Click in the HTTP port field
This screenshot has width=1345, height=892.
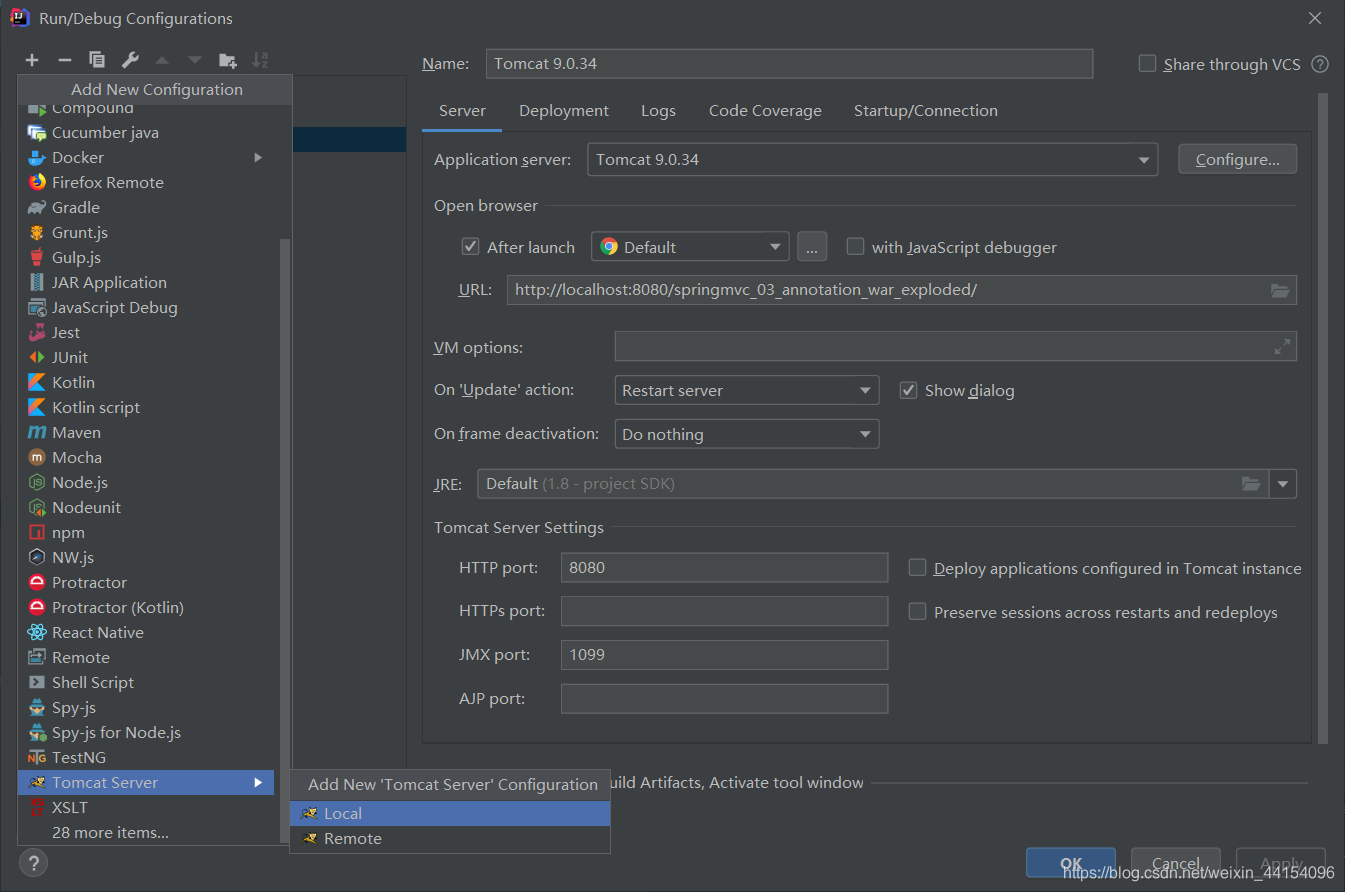(725, 568)
